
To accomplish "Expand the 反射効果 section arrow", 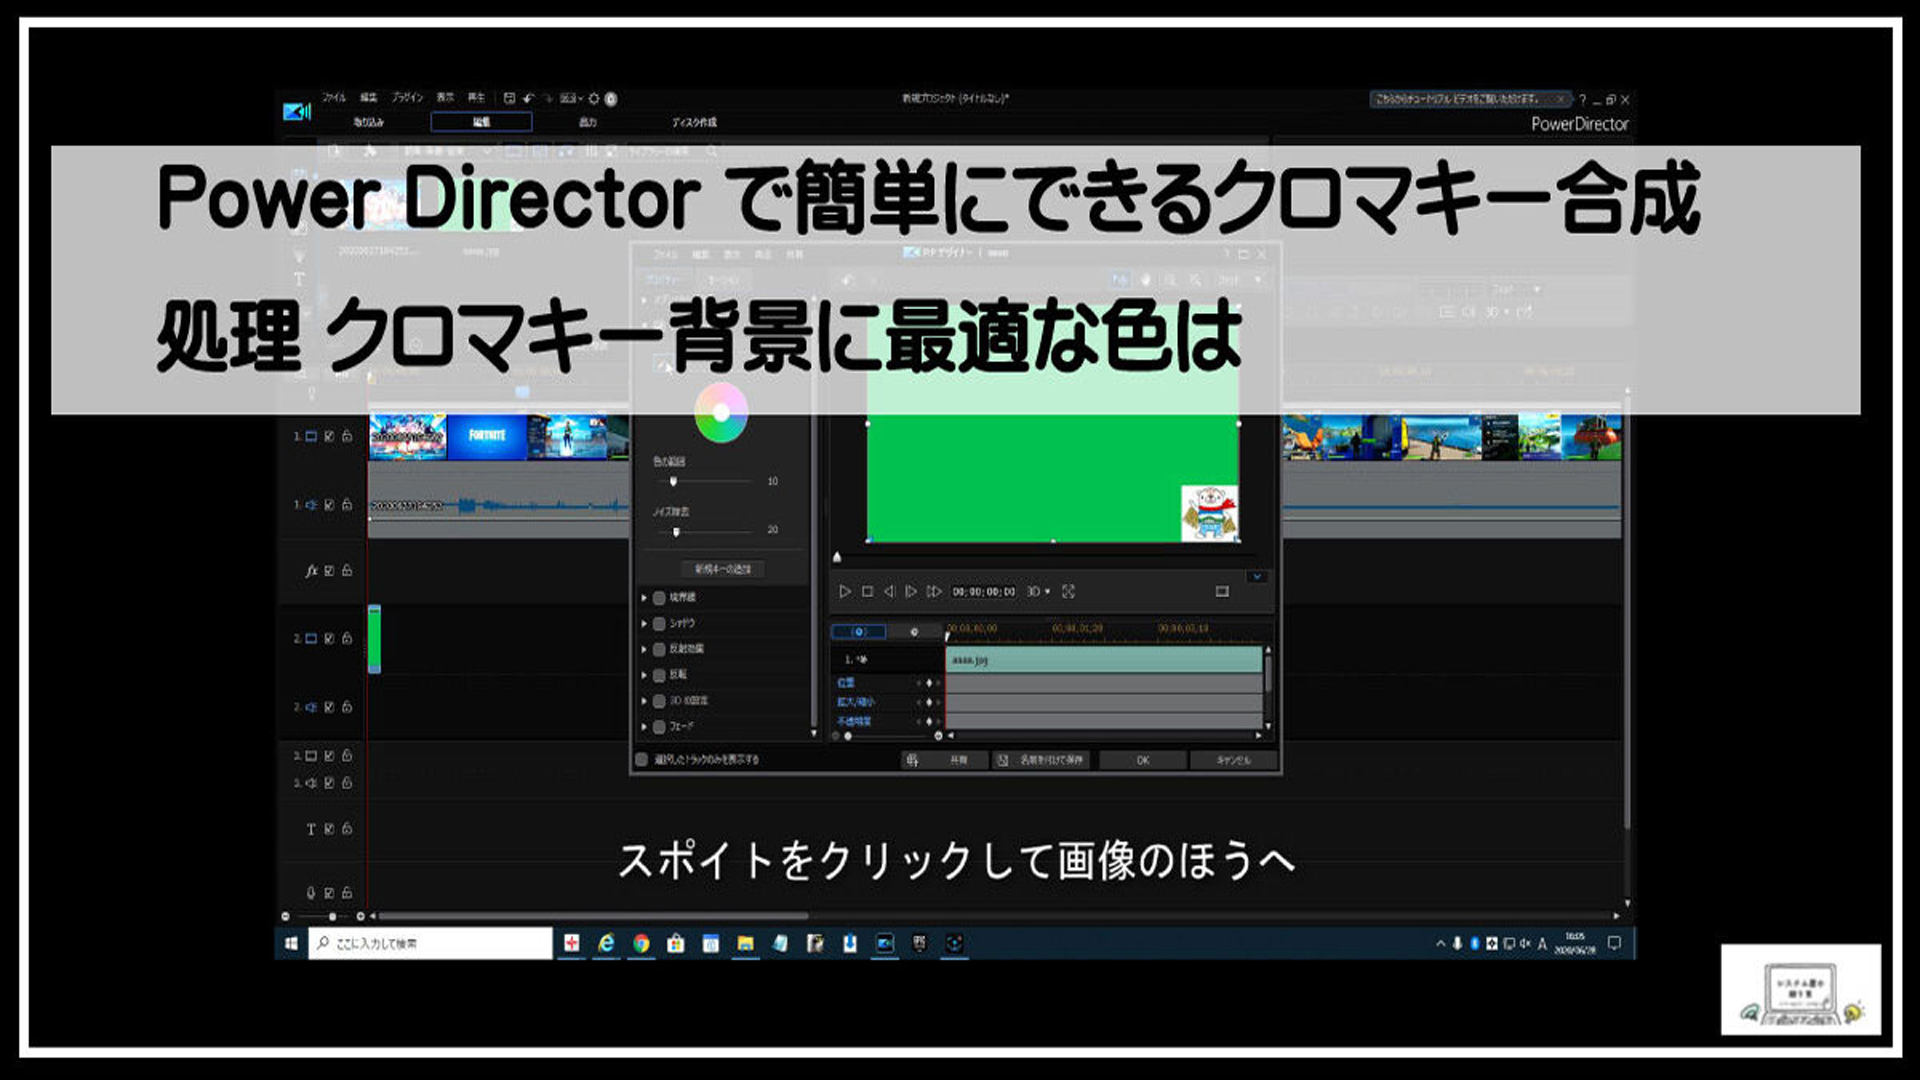I will (x=644, y=649).
